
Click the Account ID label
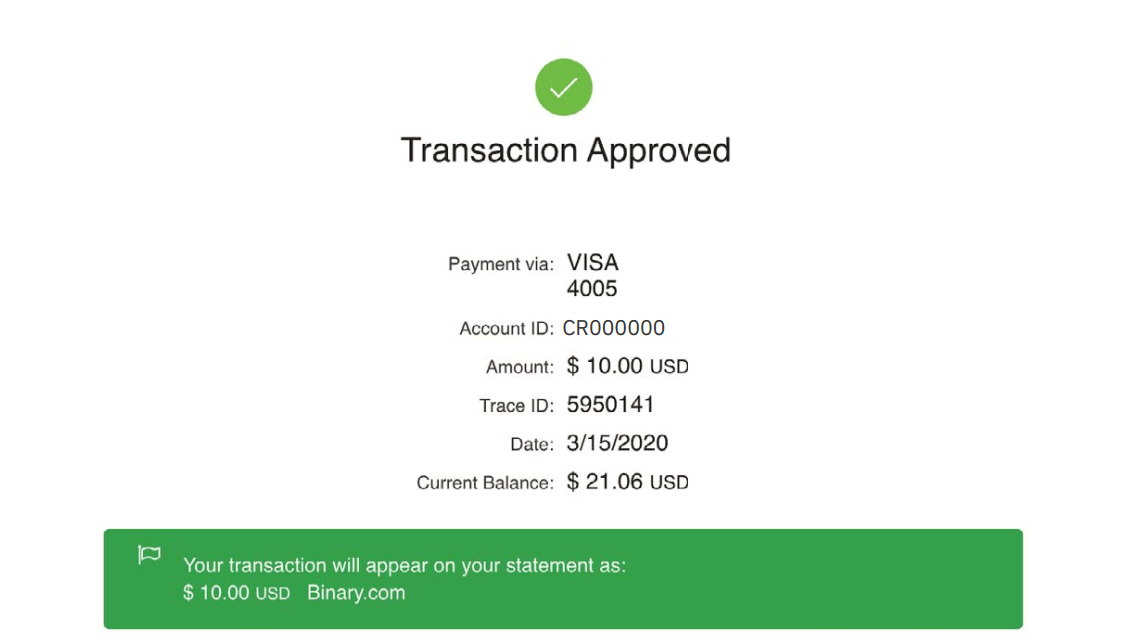506,329
